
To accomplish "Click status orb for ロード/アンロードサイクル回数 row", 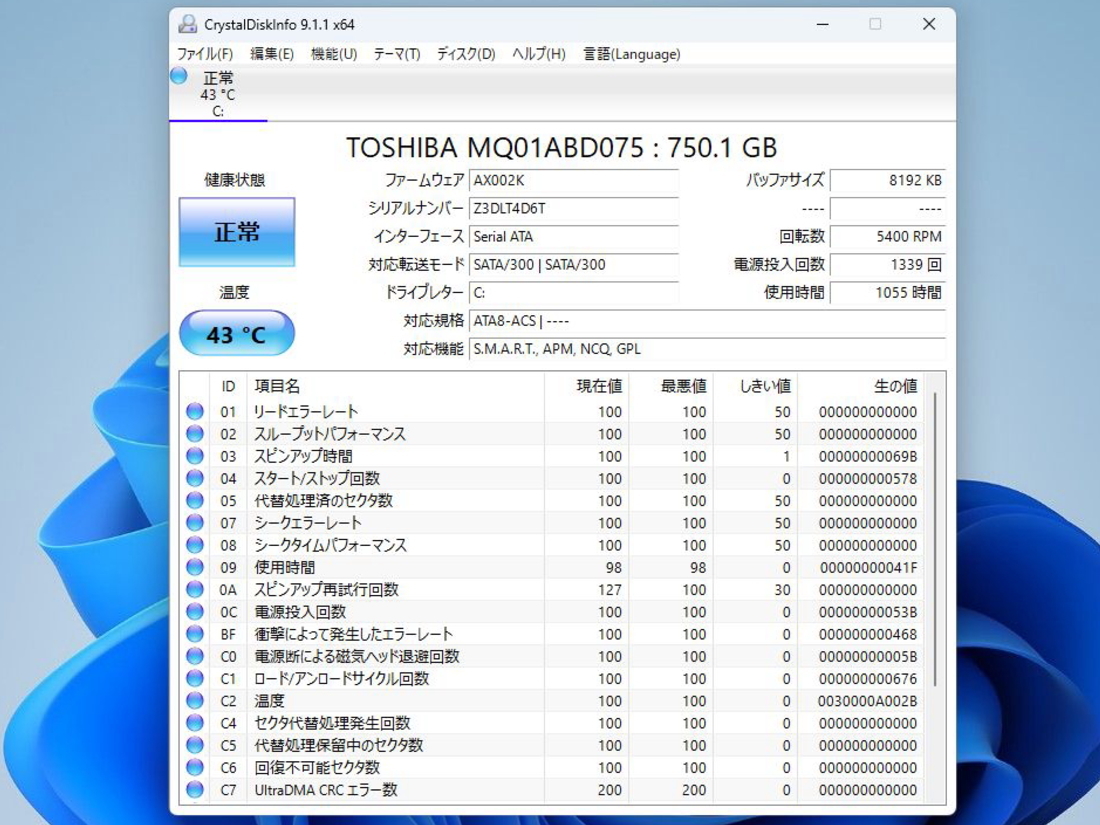I will point(195,678).
